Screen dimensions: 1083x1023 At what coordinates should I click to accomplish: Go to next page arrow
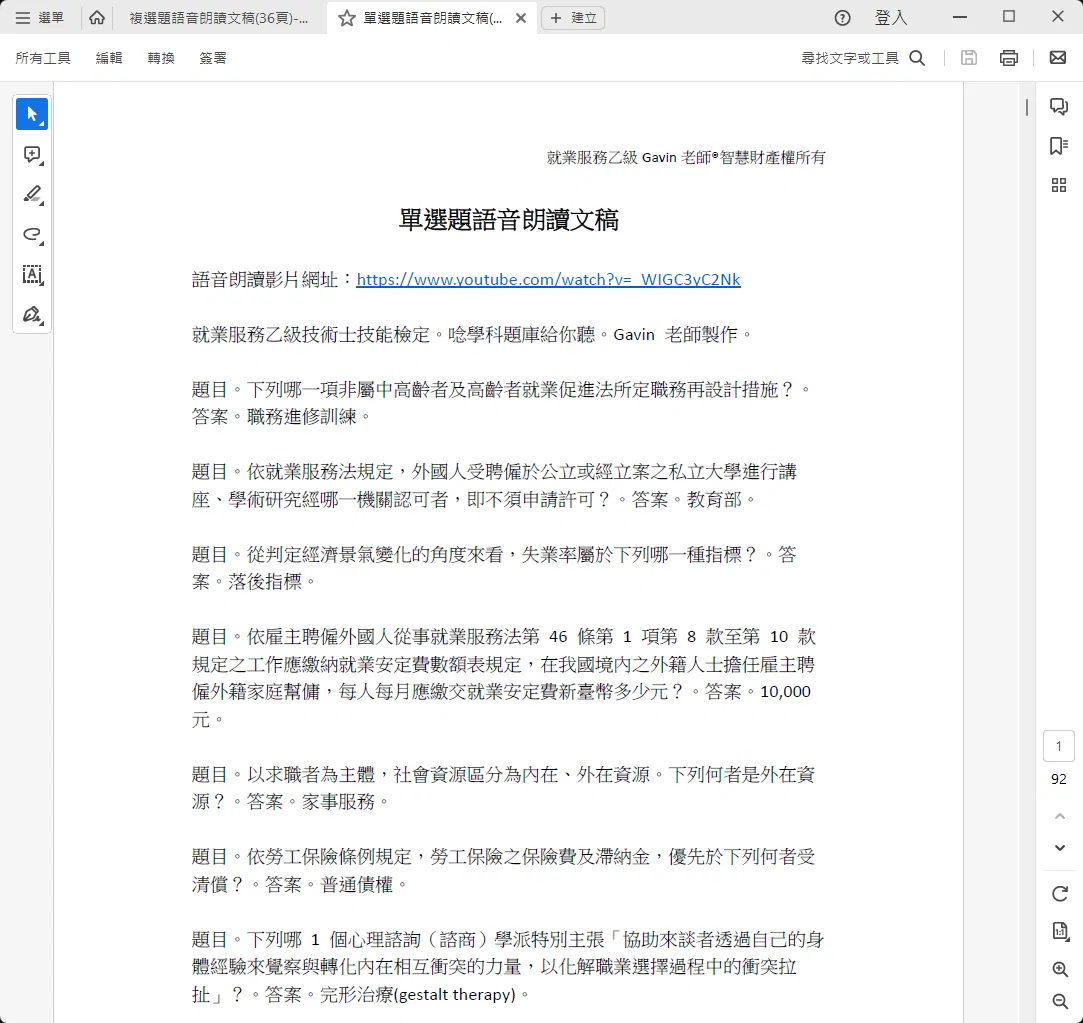click(x=1060, y=848)
